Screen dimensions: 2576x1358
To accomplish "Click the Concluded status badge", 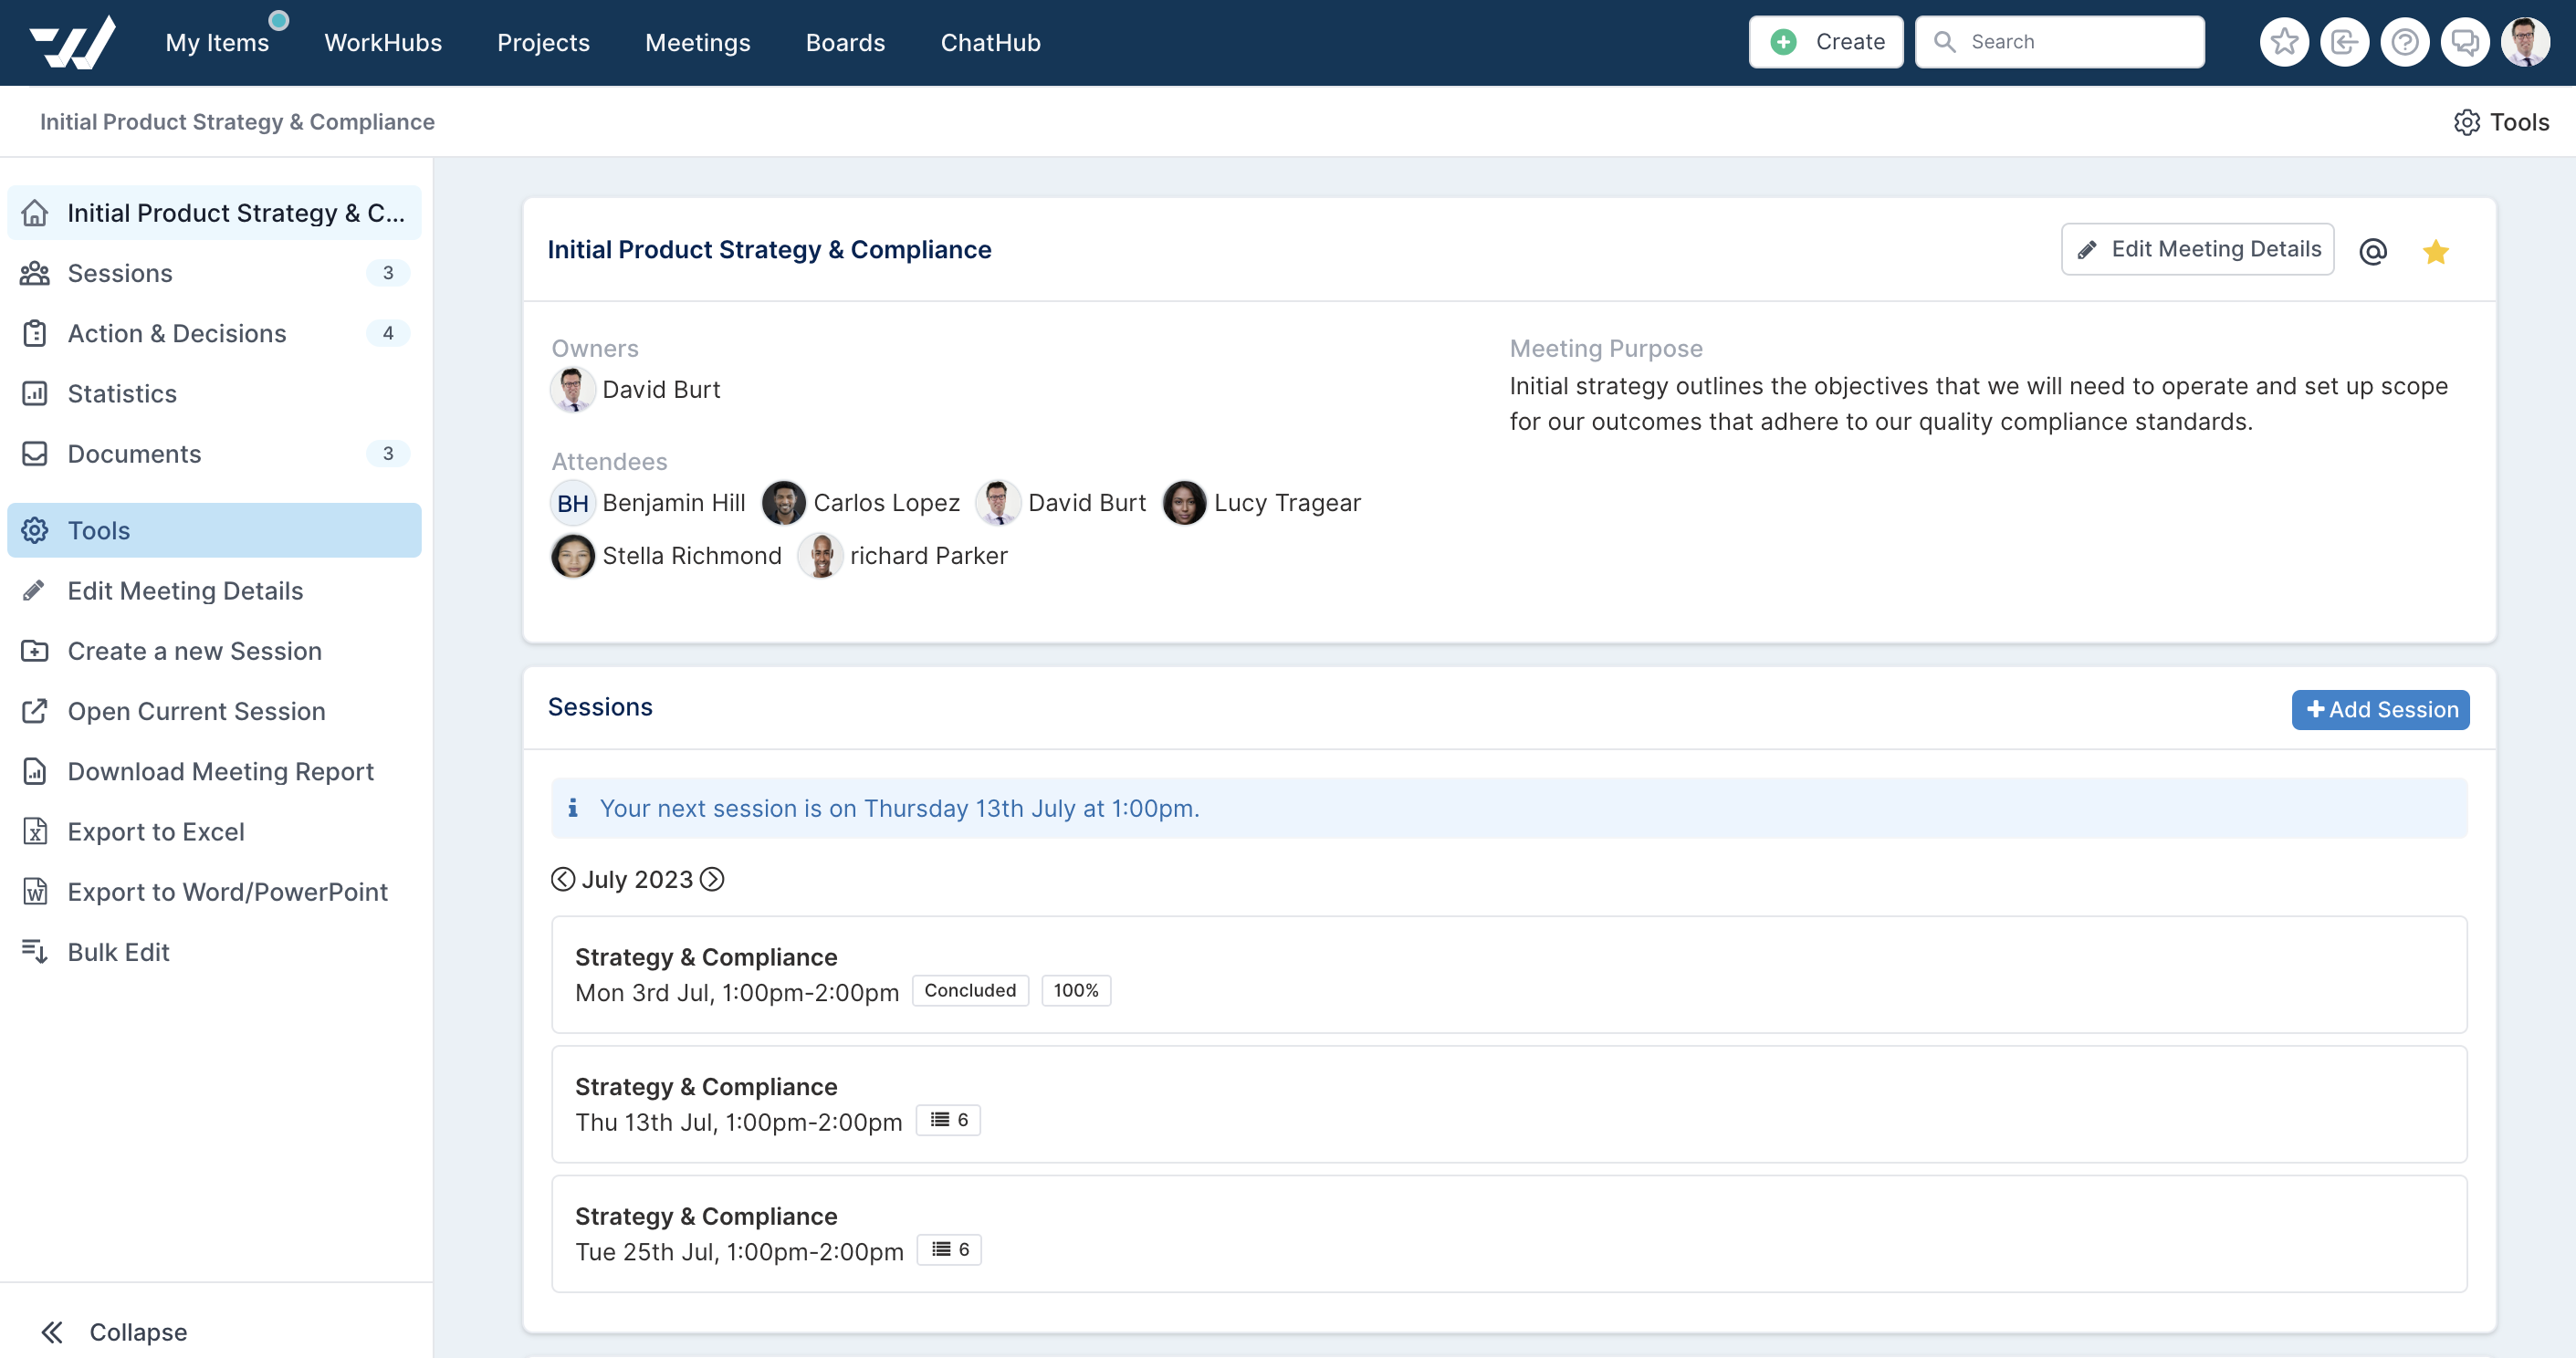I will [x=970, y=991].
